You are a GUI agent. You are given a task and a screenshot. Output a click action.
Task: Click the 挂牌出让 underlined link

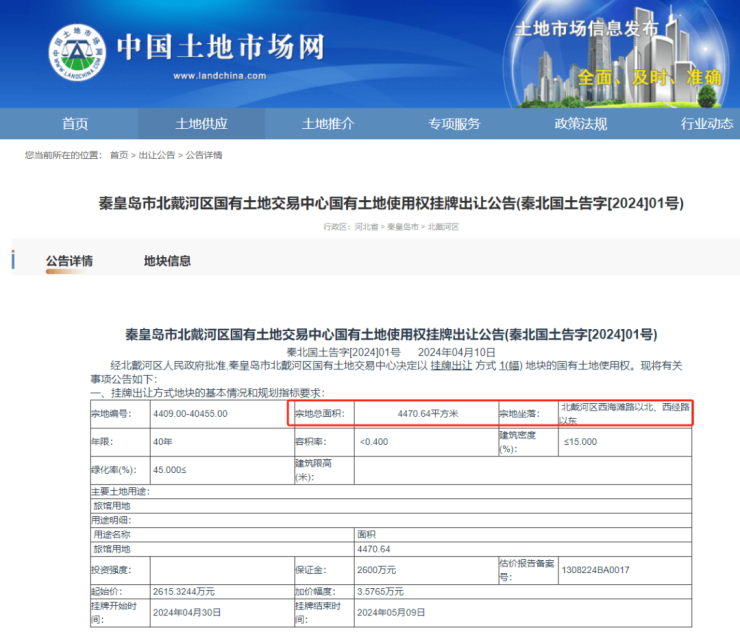(x=453, y=367)
